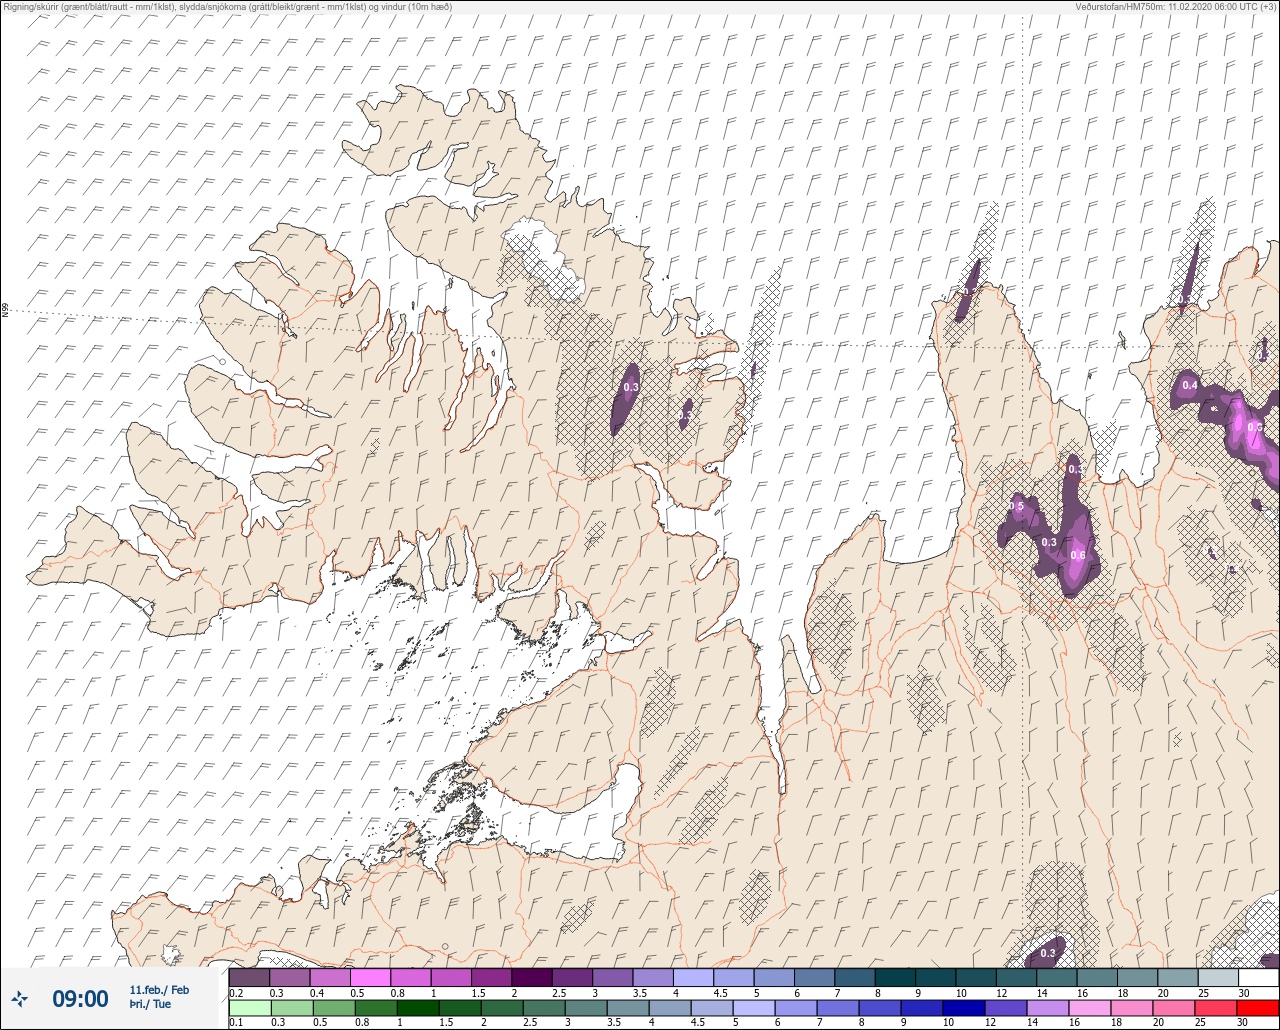This screenshot has width=1280, height=1030.
Task: Select the darkest purple 2 swatch in upper legend
Action: click(x=532, y=977)
